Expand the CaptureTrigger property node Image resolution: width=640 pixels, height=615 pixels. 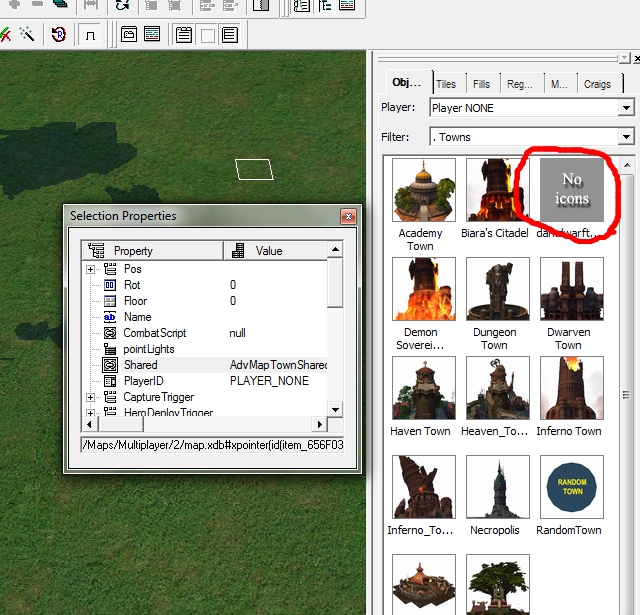(x=90, y=397)
